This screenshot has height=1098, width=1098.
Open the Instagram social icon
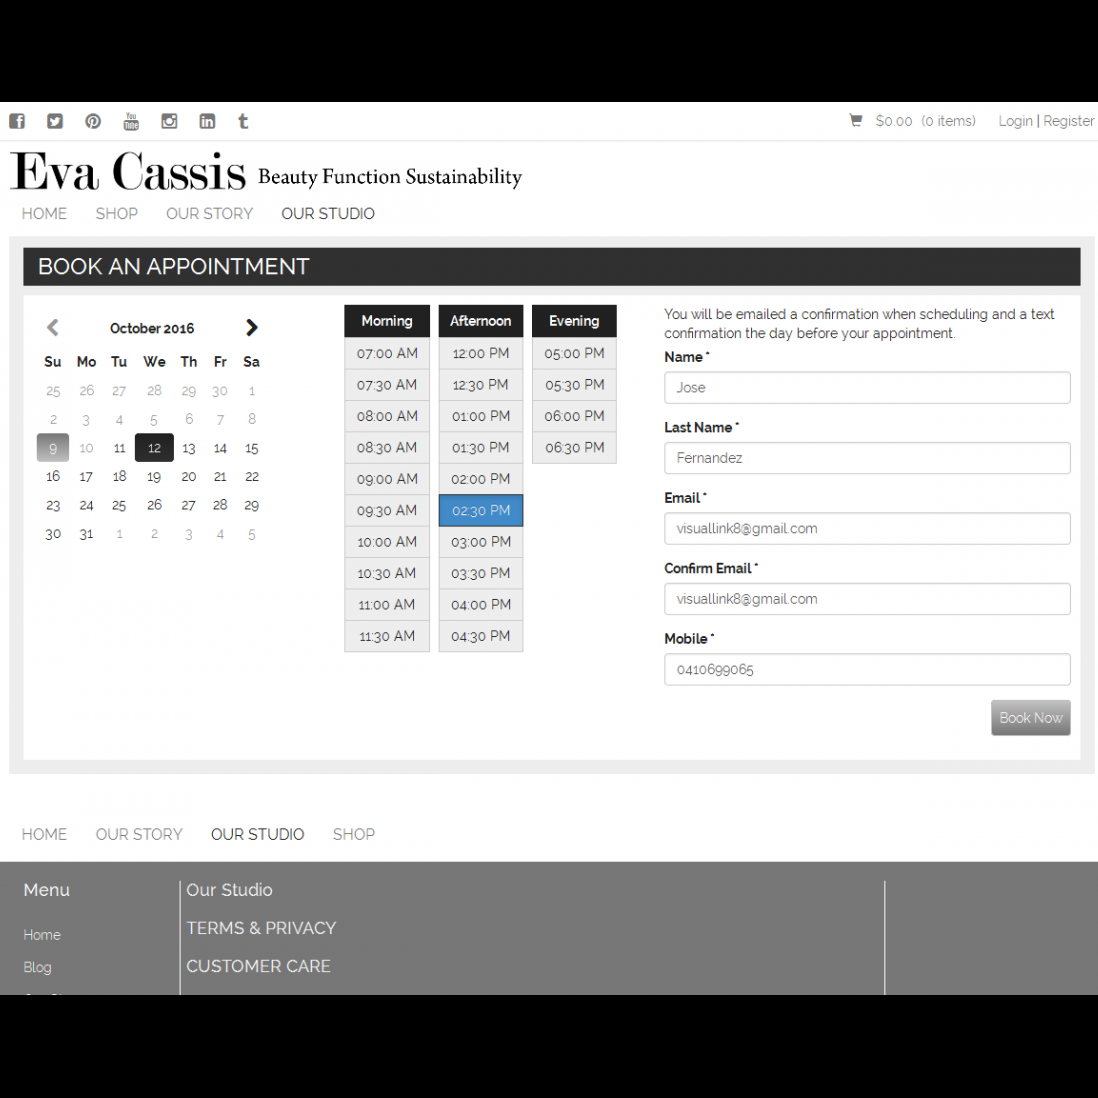pos(169,121)
